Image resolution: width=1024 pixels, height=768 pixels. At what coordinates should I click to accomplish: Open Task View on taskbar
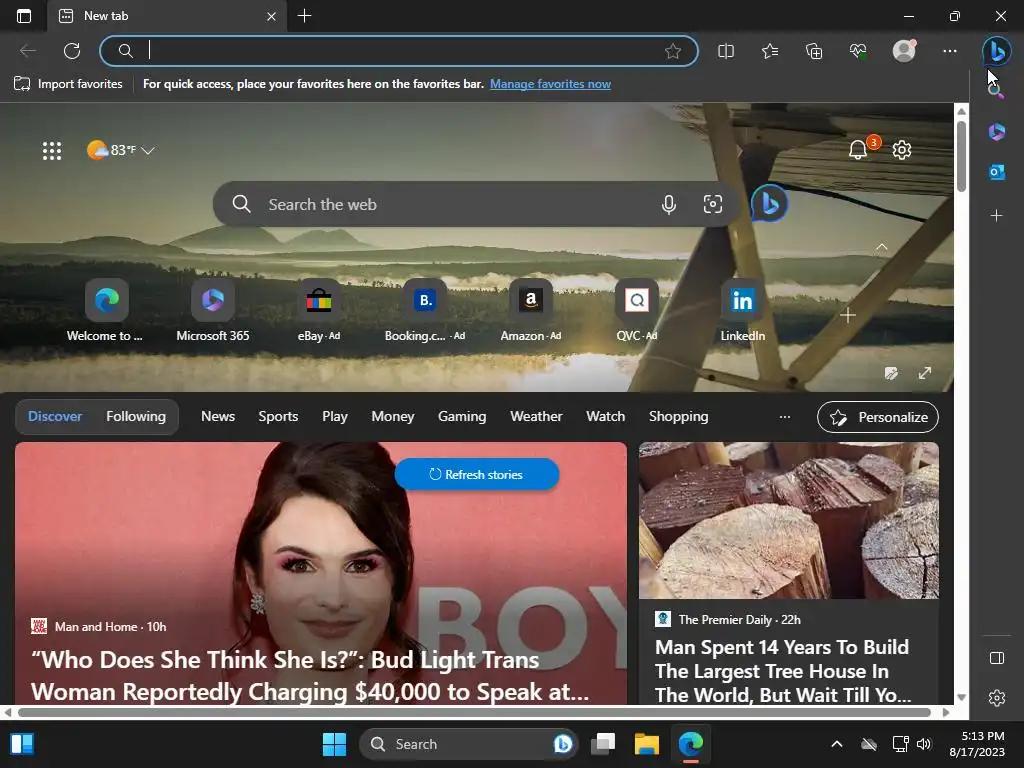tap(603, 744)
